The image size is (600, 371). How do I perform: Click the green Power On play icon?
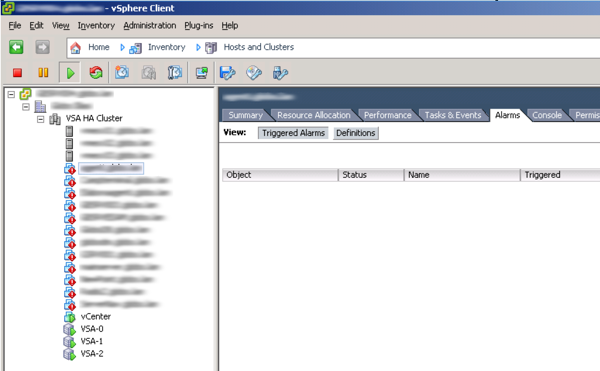70,73
